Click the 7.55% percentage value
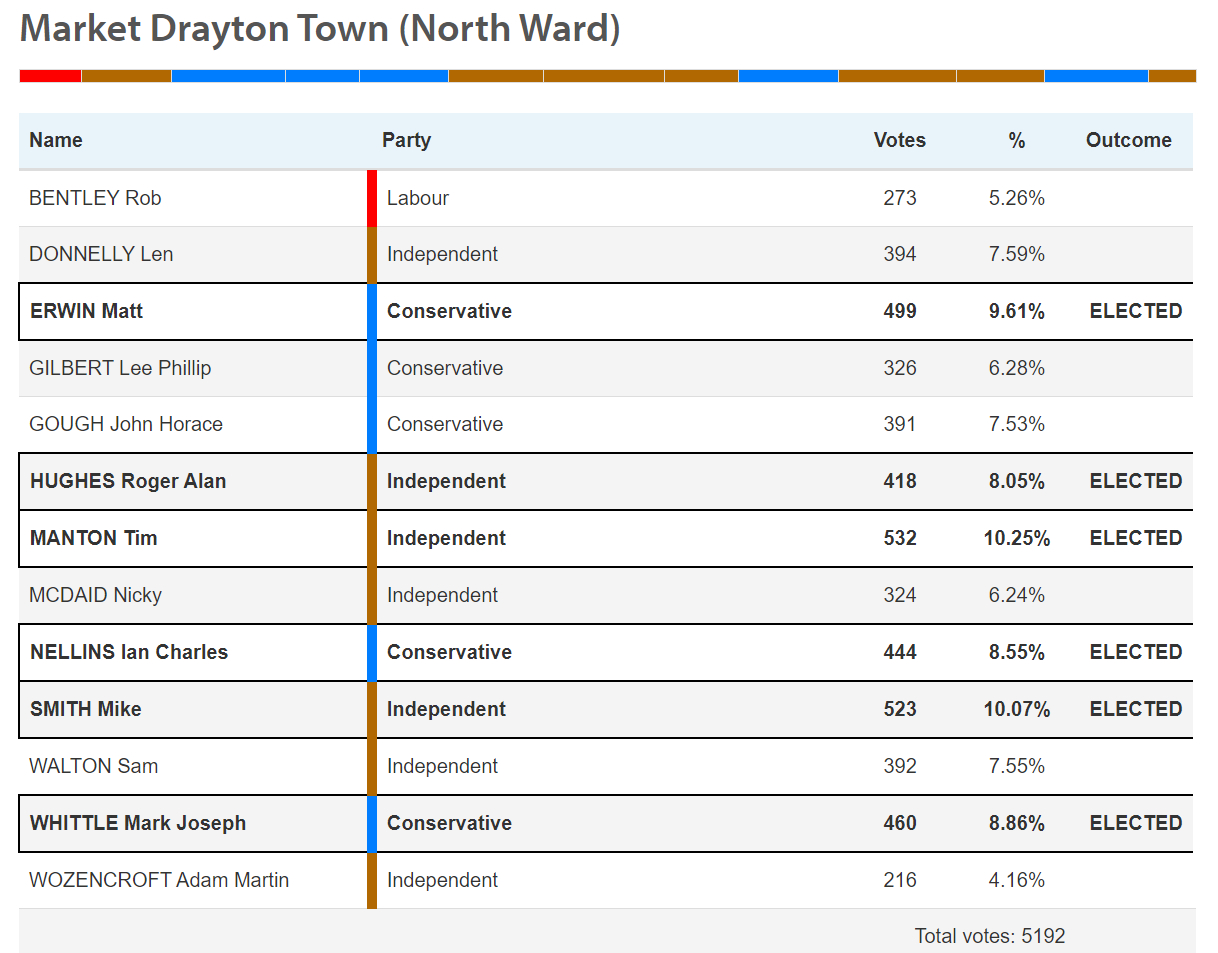 pos(1017,766)
